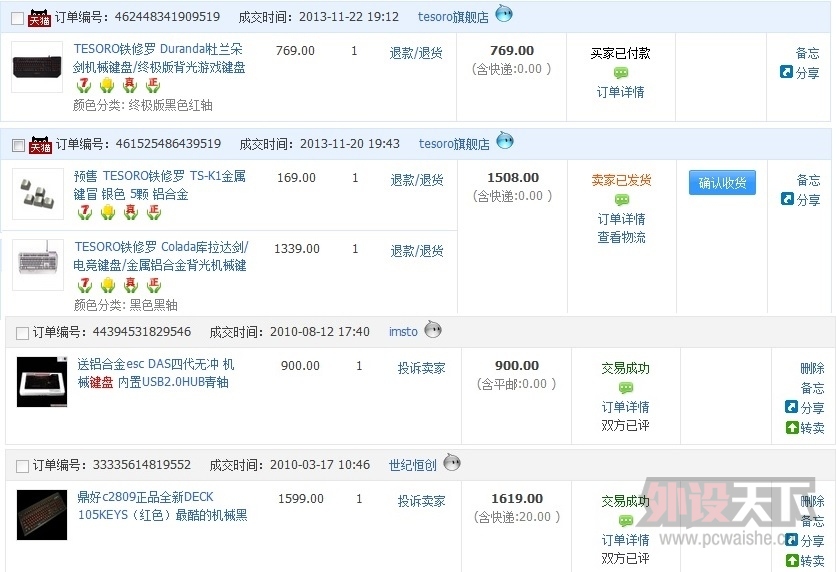Click green message icon under 交易成功 for 1619.00 order
The height and width of the screenshot is (572, 836).
(x=626, y=521)
